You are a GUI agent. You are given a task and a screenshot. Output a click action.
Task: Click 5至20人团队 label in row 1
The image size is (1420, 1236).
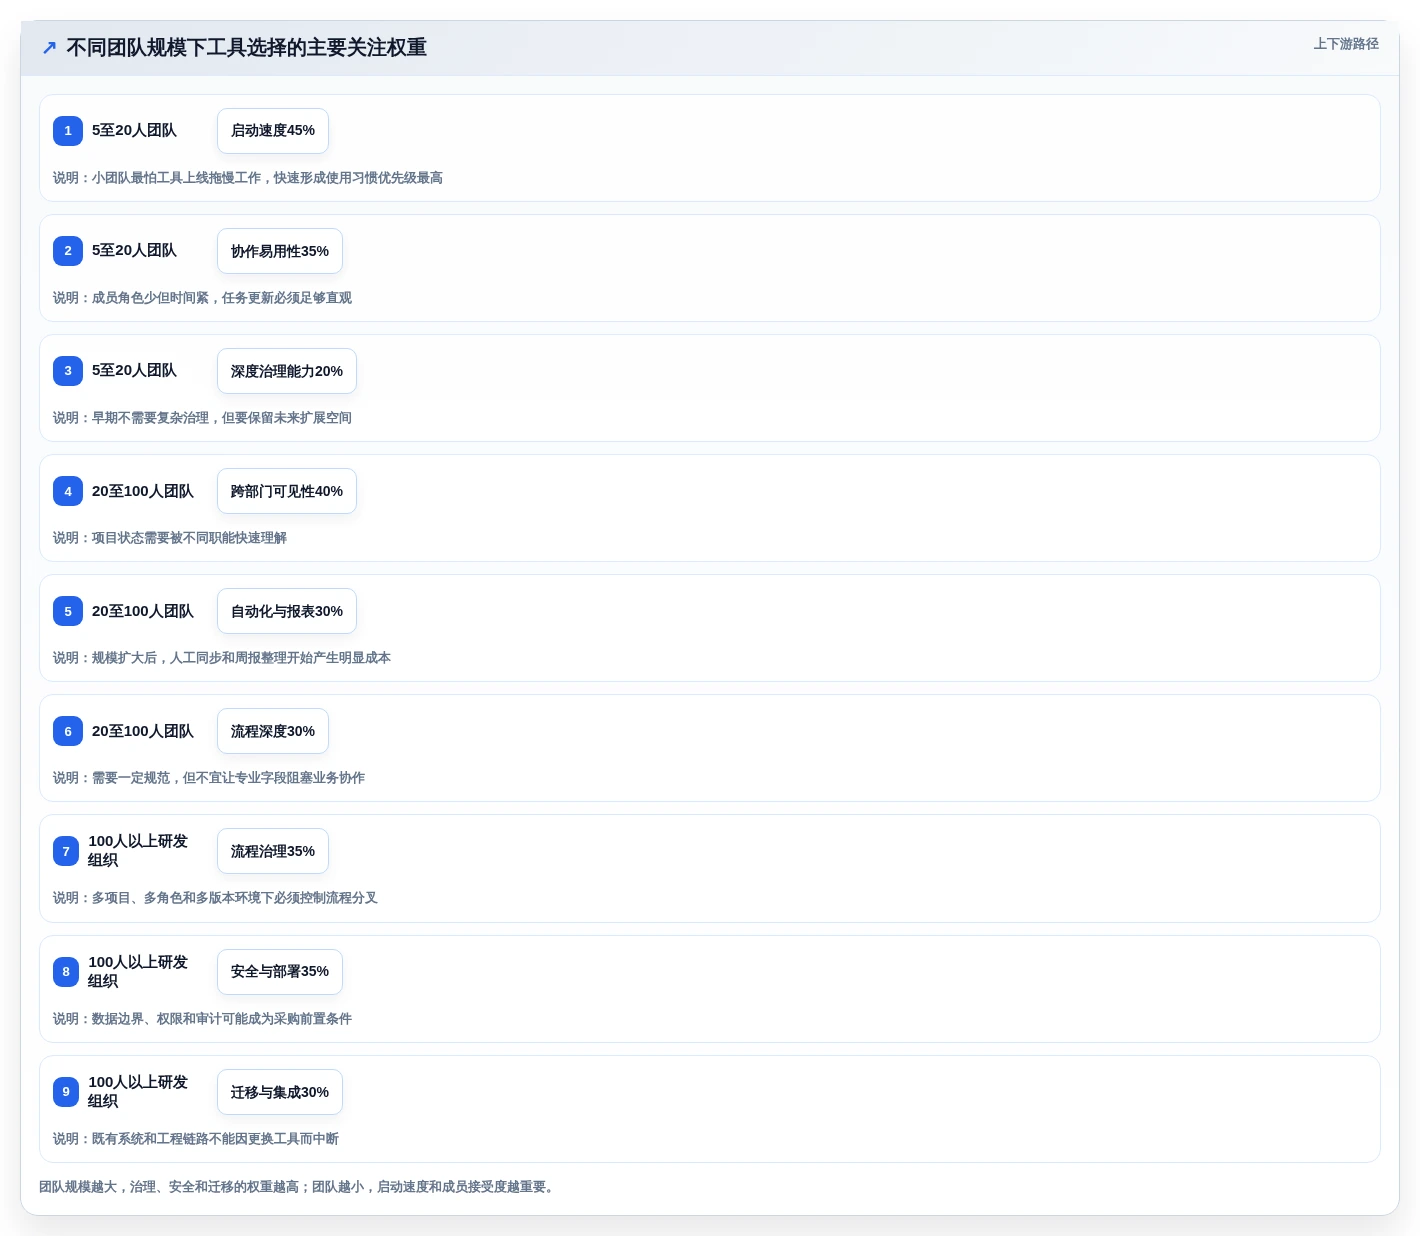[x=134, y=130]
